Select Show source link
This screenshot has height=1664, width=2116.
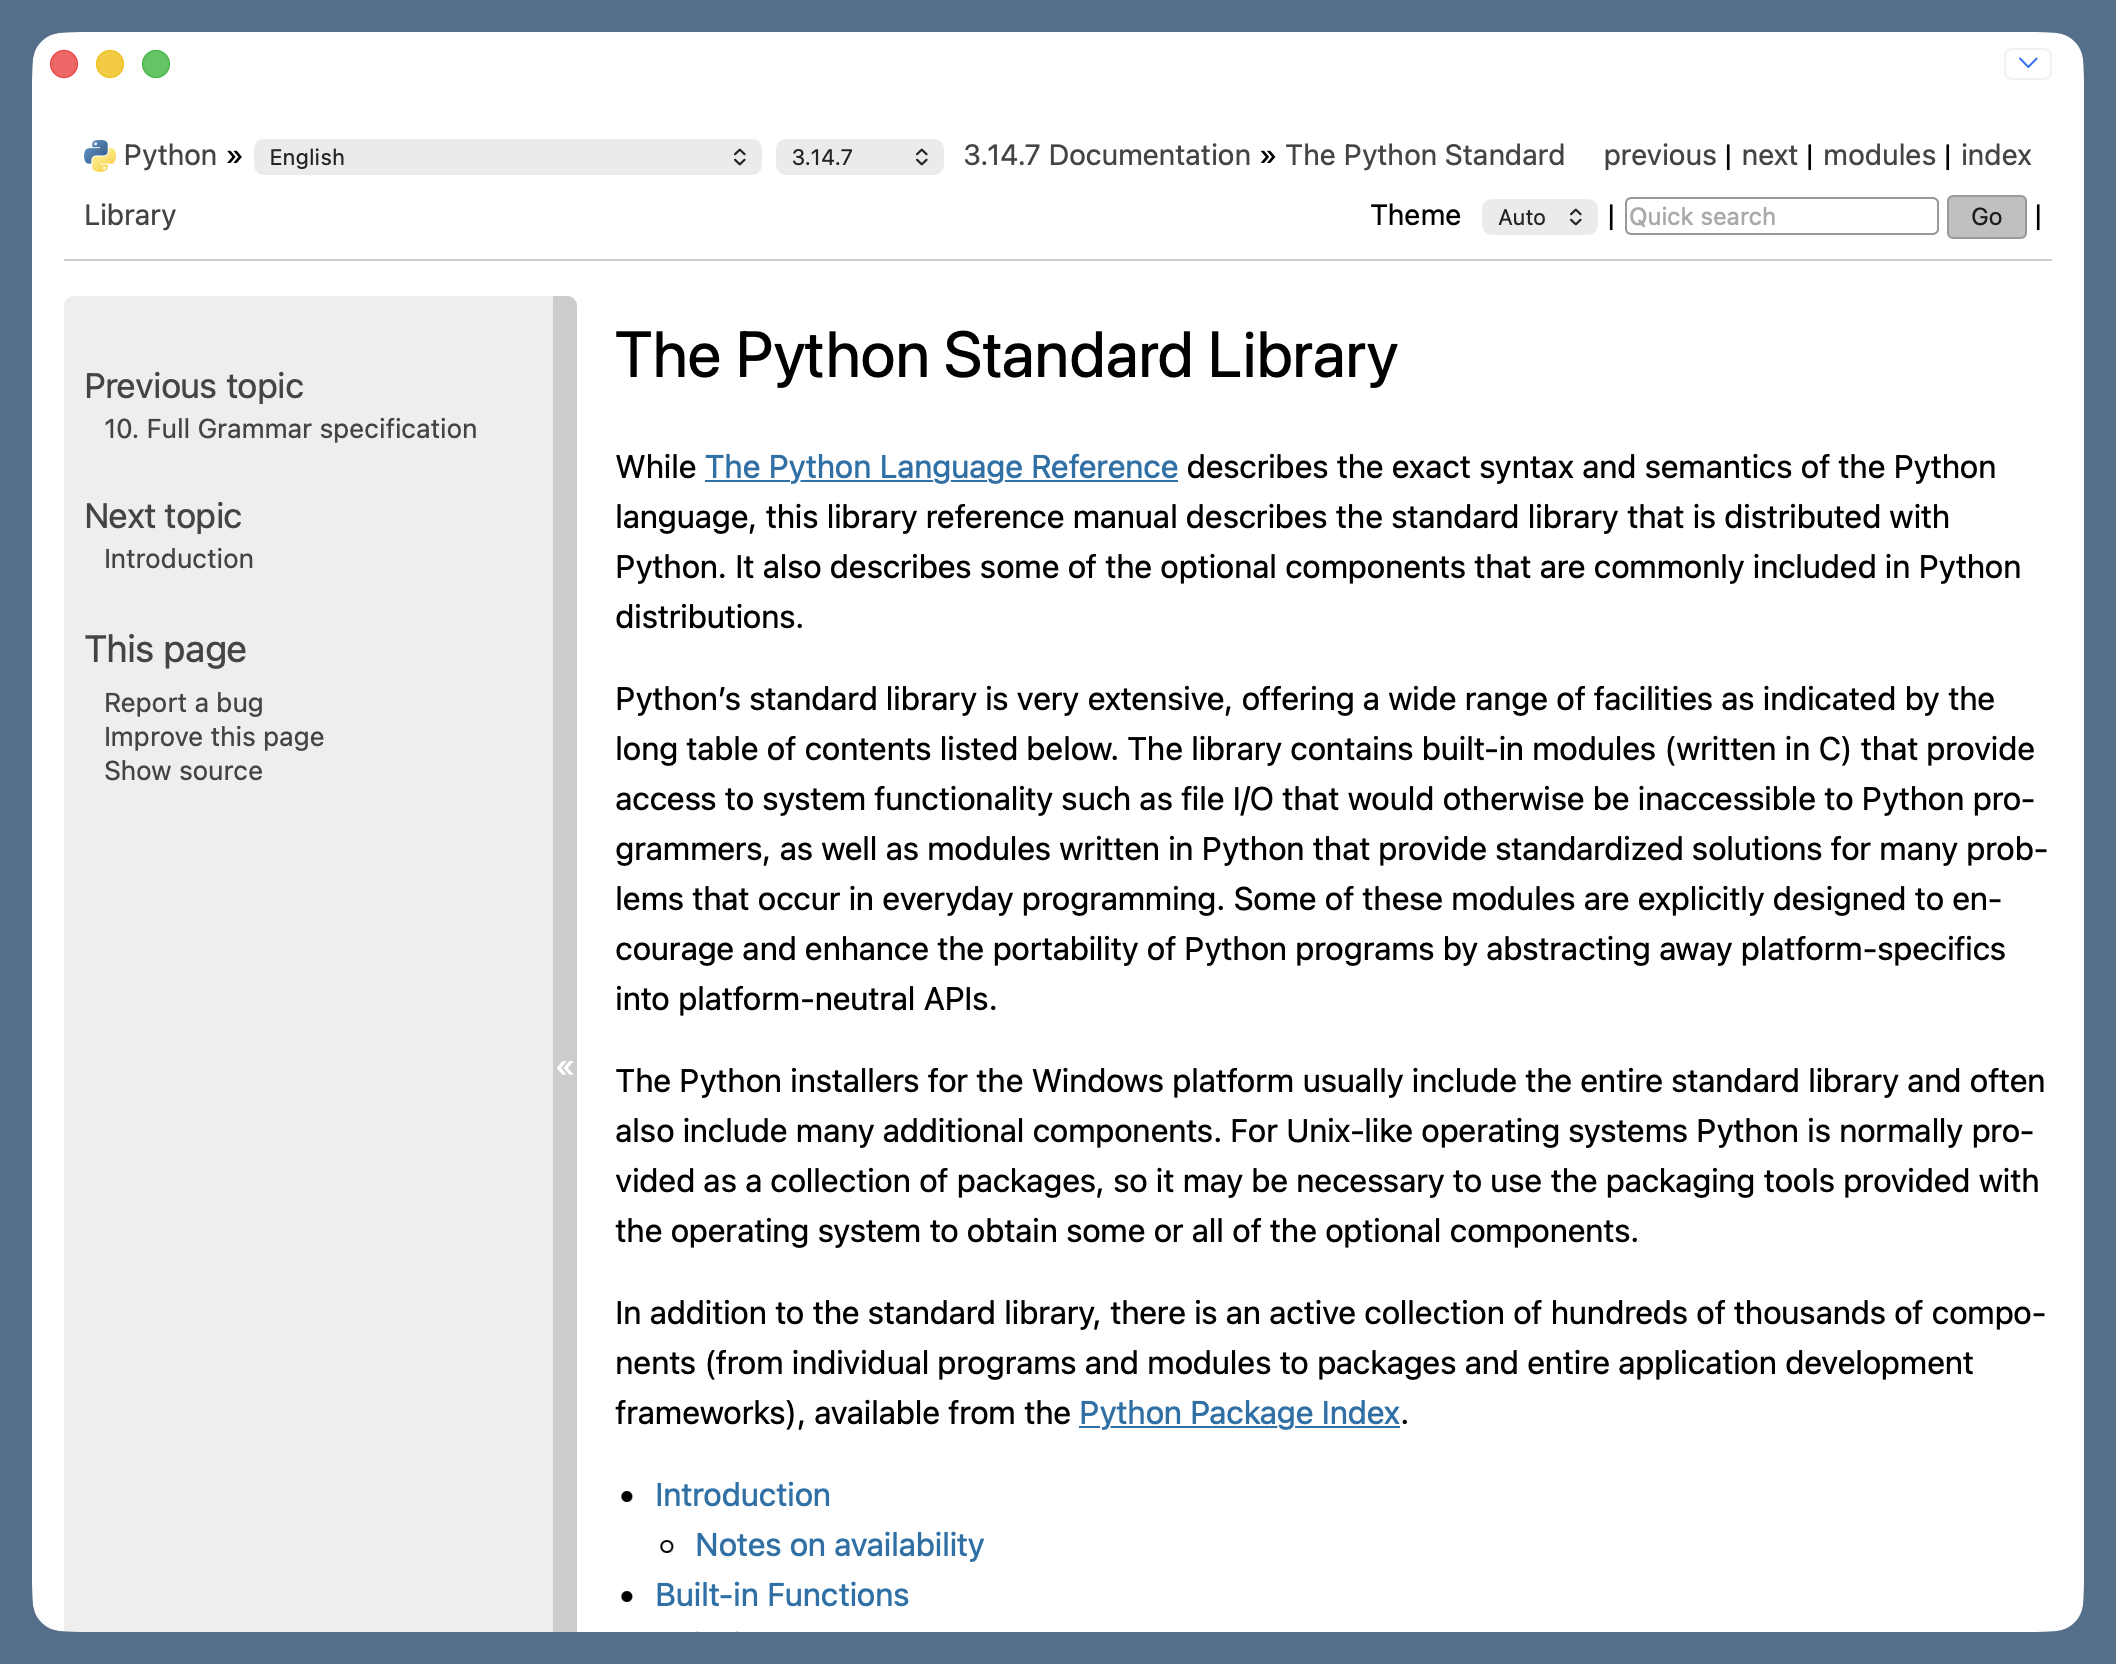point(183,771)
